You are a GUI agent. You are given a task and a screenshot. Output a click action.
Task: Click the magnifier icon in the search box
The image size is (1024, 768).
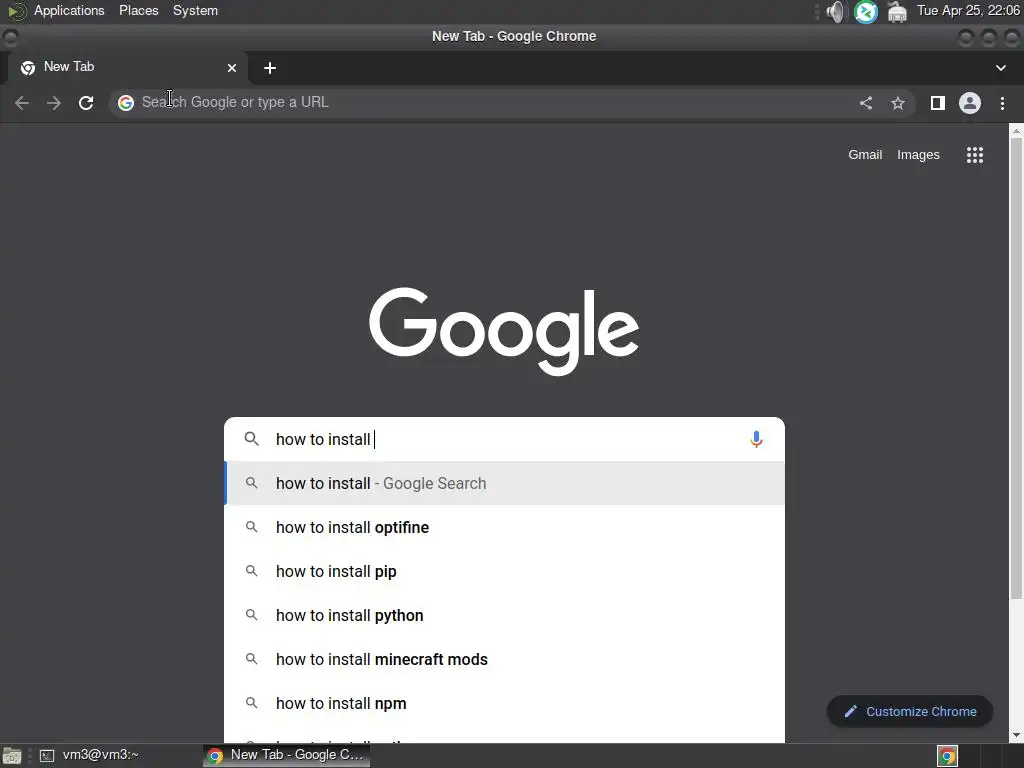(251, 439)
